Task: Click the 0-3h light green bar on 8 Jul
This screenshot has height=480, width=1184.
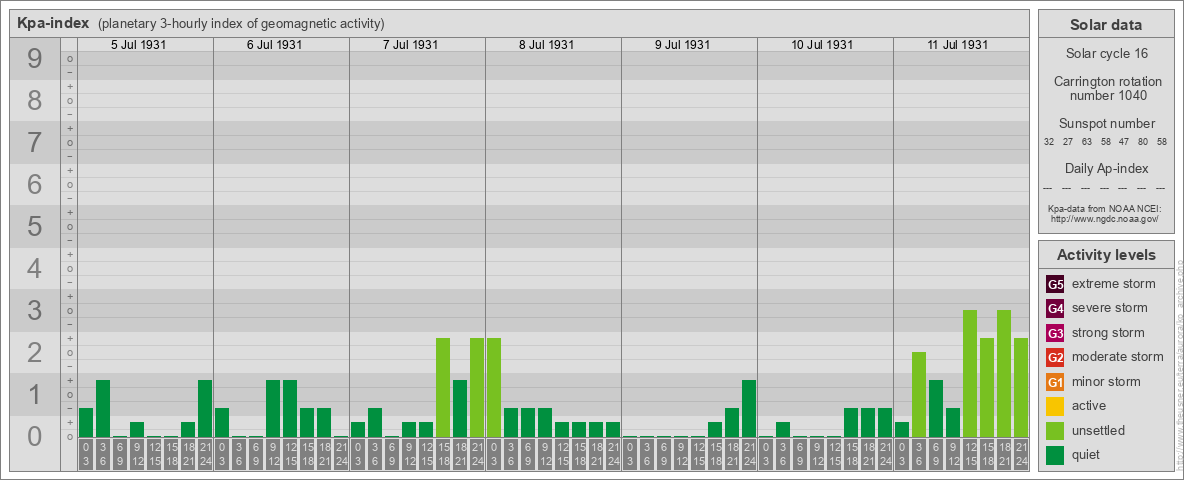Action: (x=494, y=388)
